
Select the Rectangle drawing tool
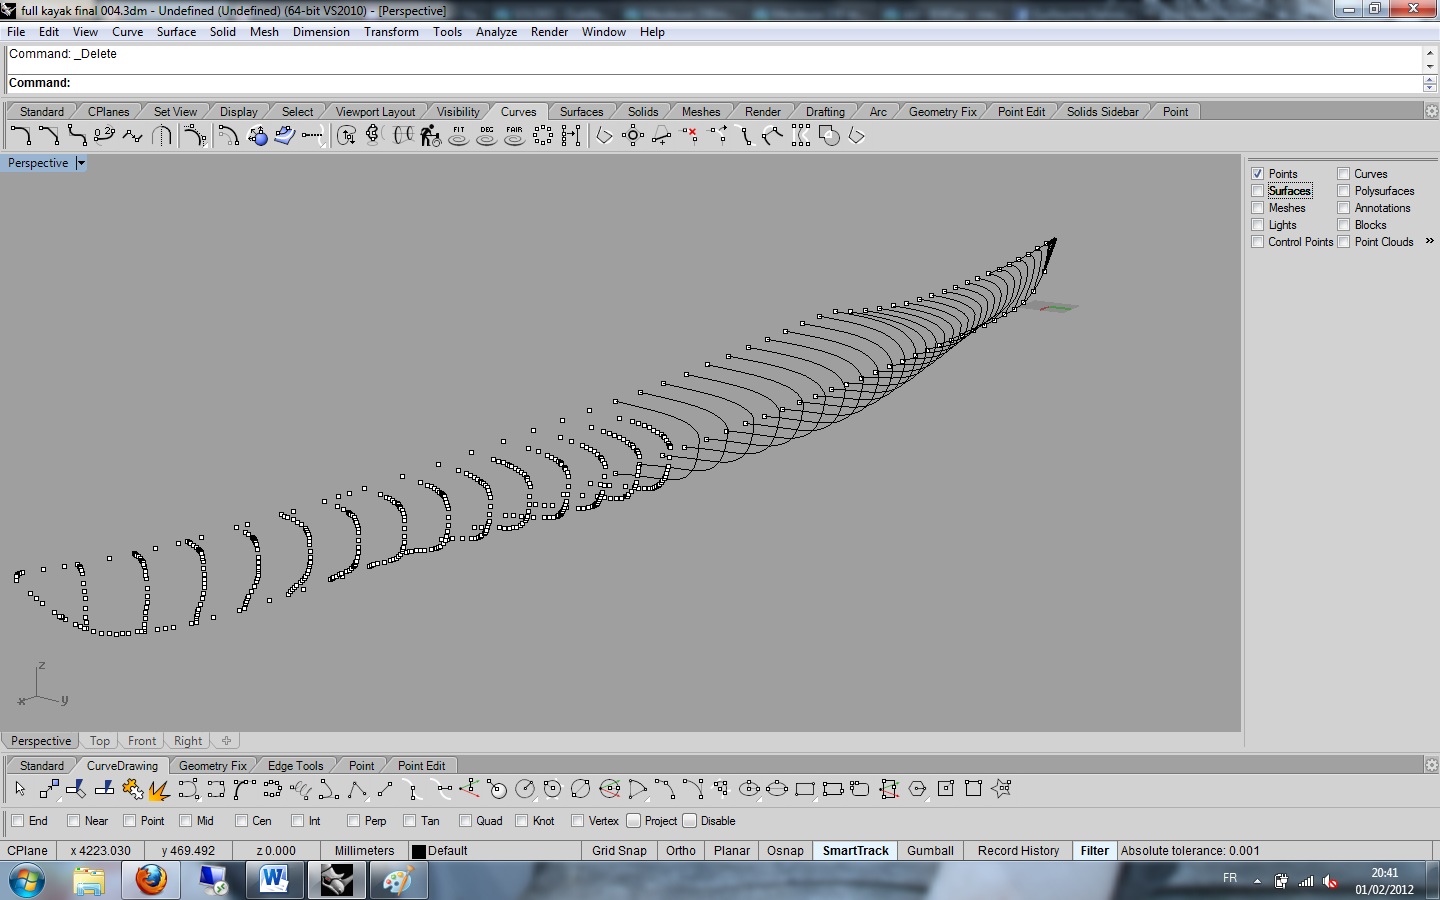(x=806, y=789)
